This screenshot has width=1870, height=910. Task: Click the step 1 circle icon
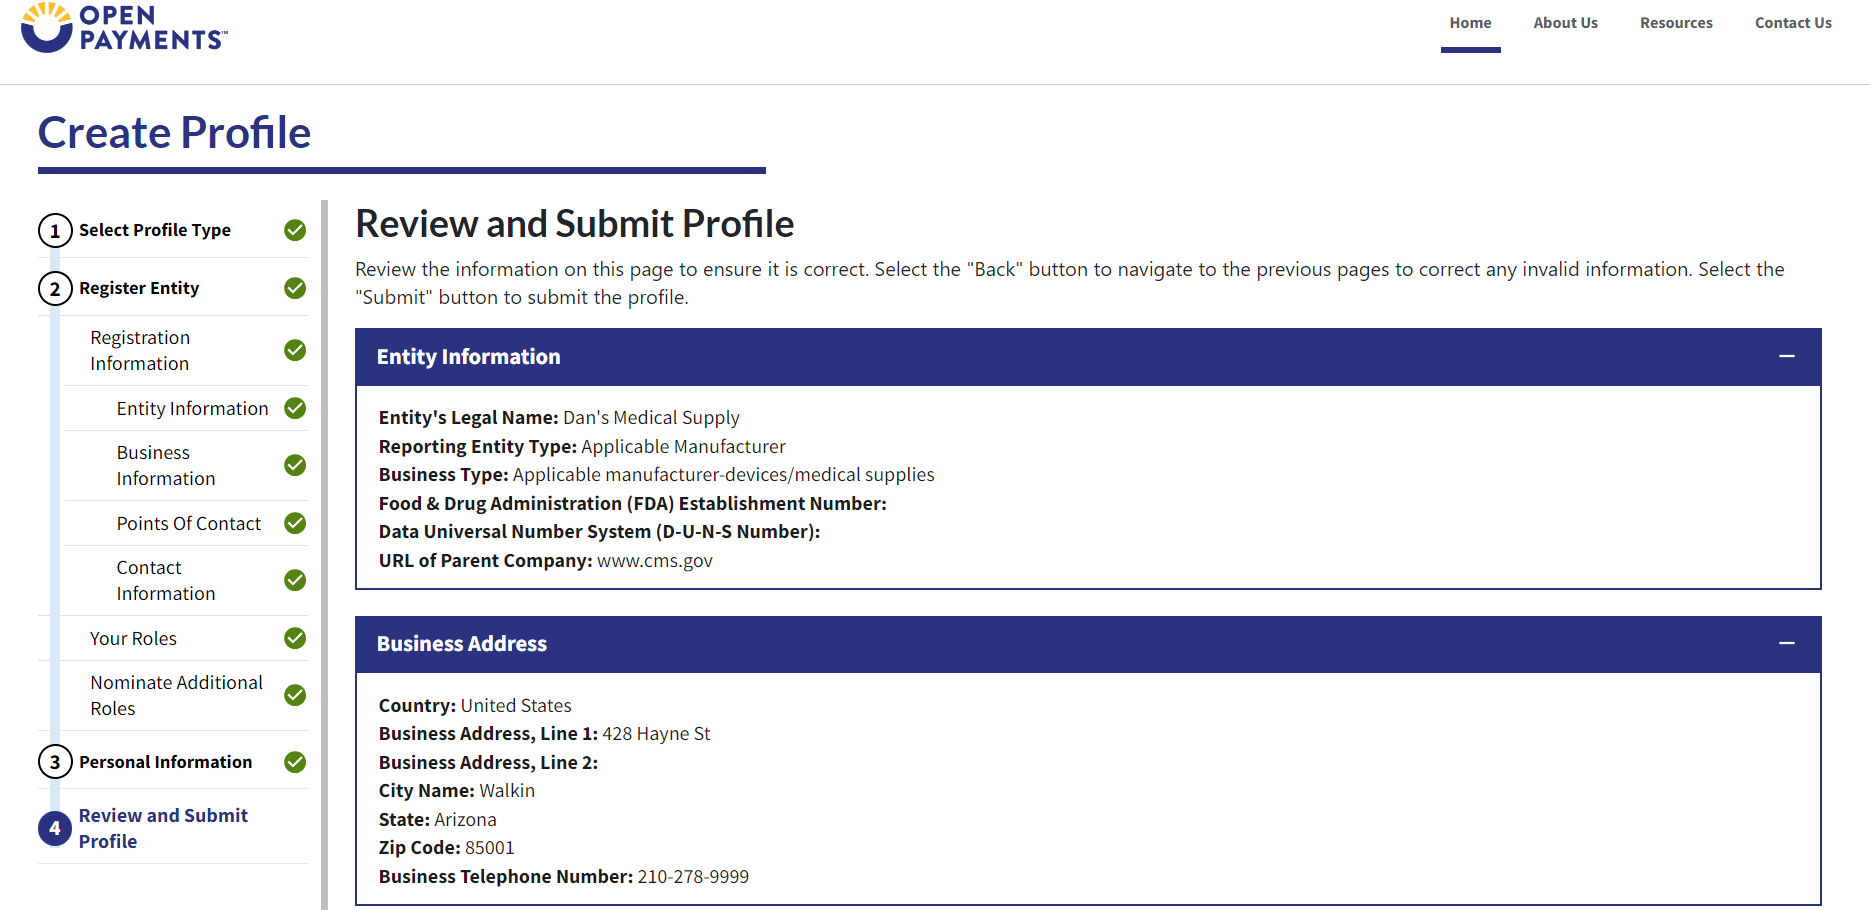tap(55, 231)
